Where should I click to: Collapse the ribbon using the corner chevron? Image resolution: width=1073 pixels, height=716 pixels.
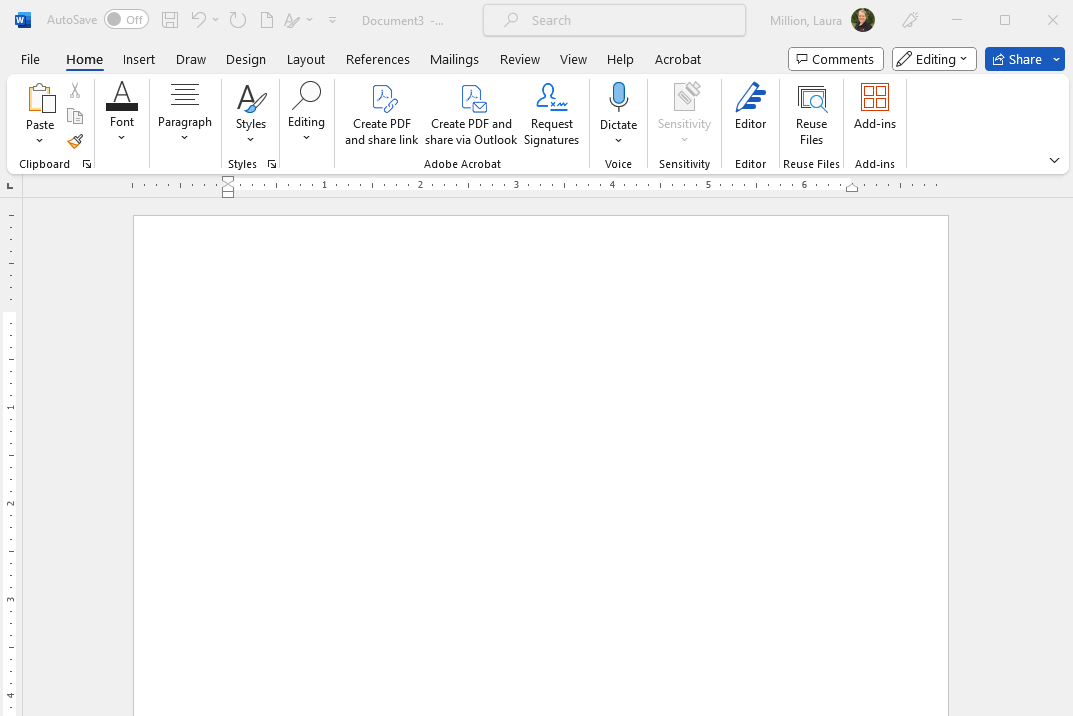click(x=1054, y=161)
